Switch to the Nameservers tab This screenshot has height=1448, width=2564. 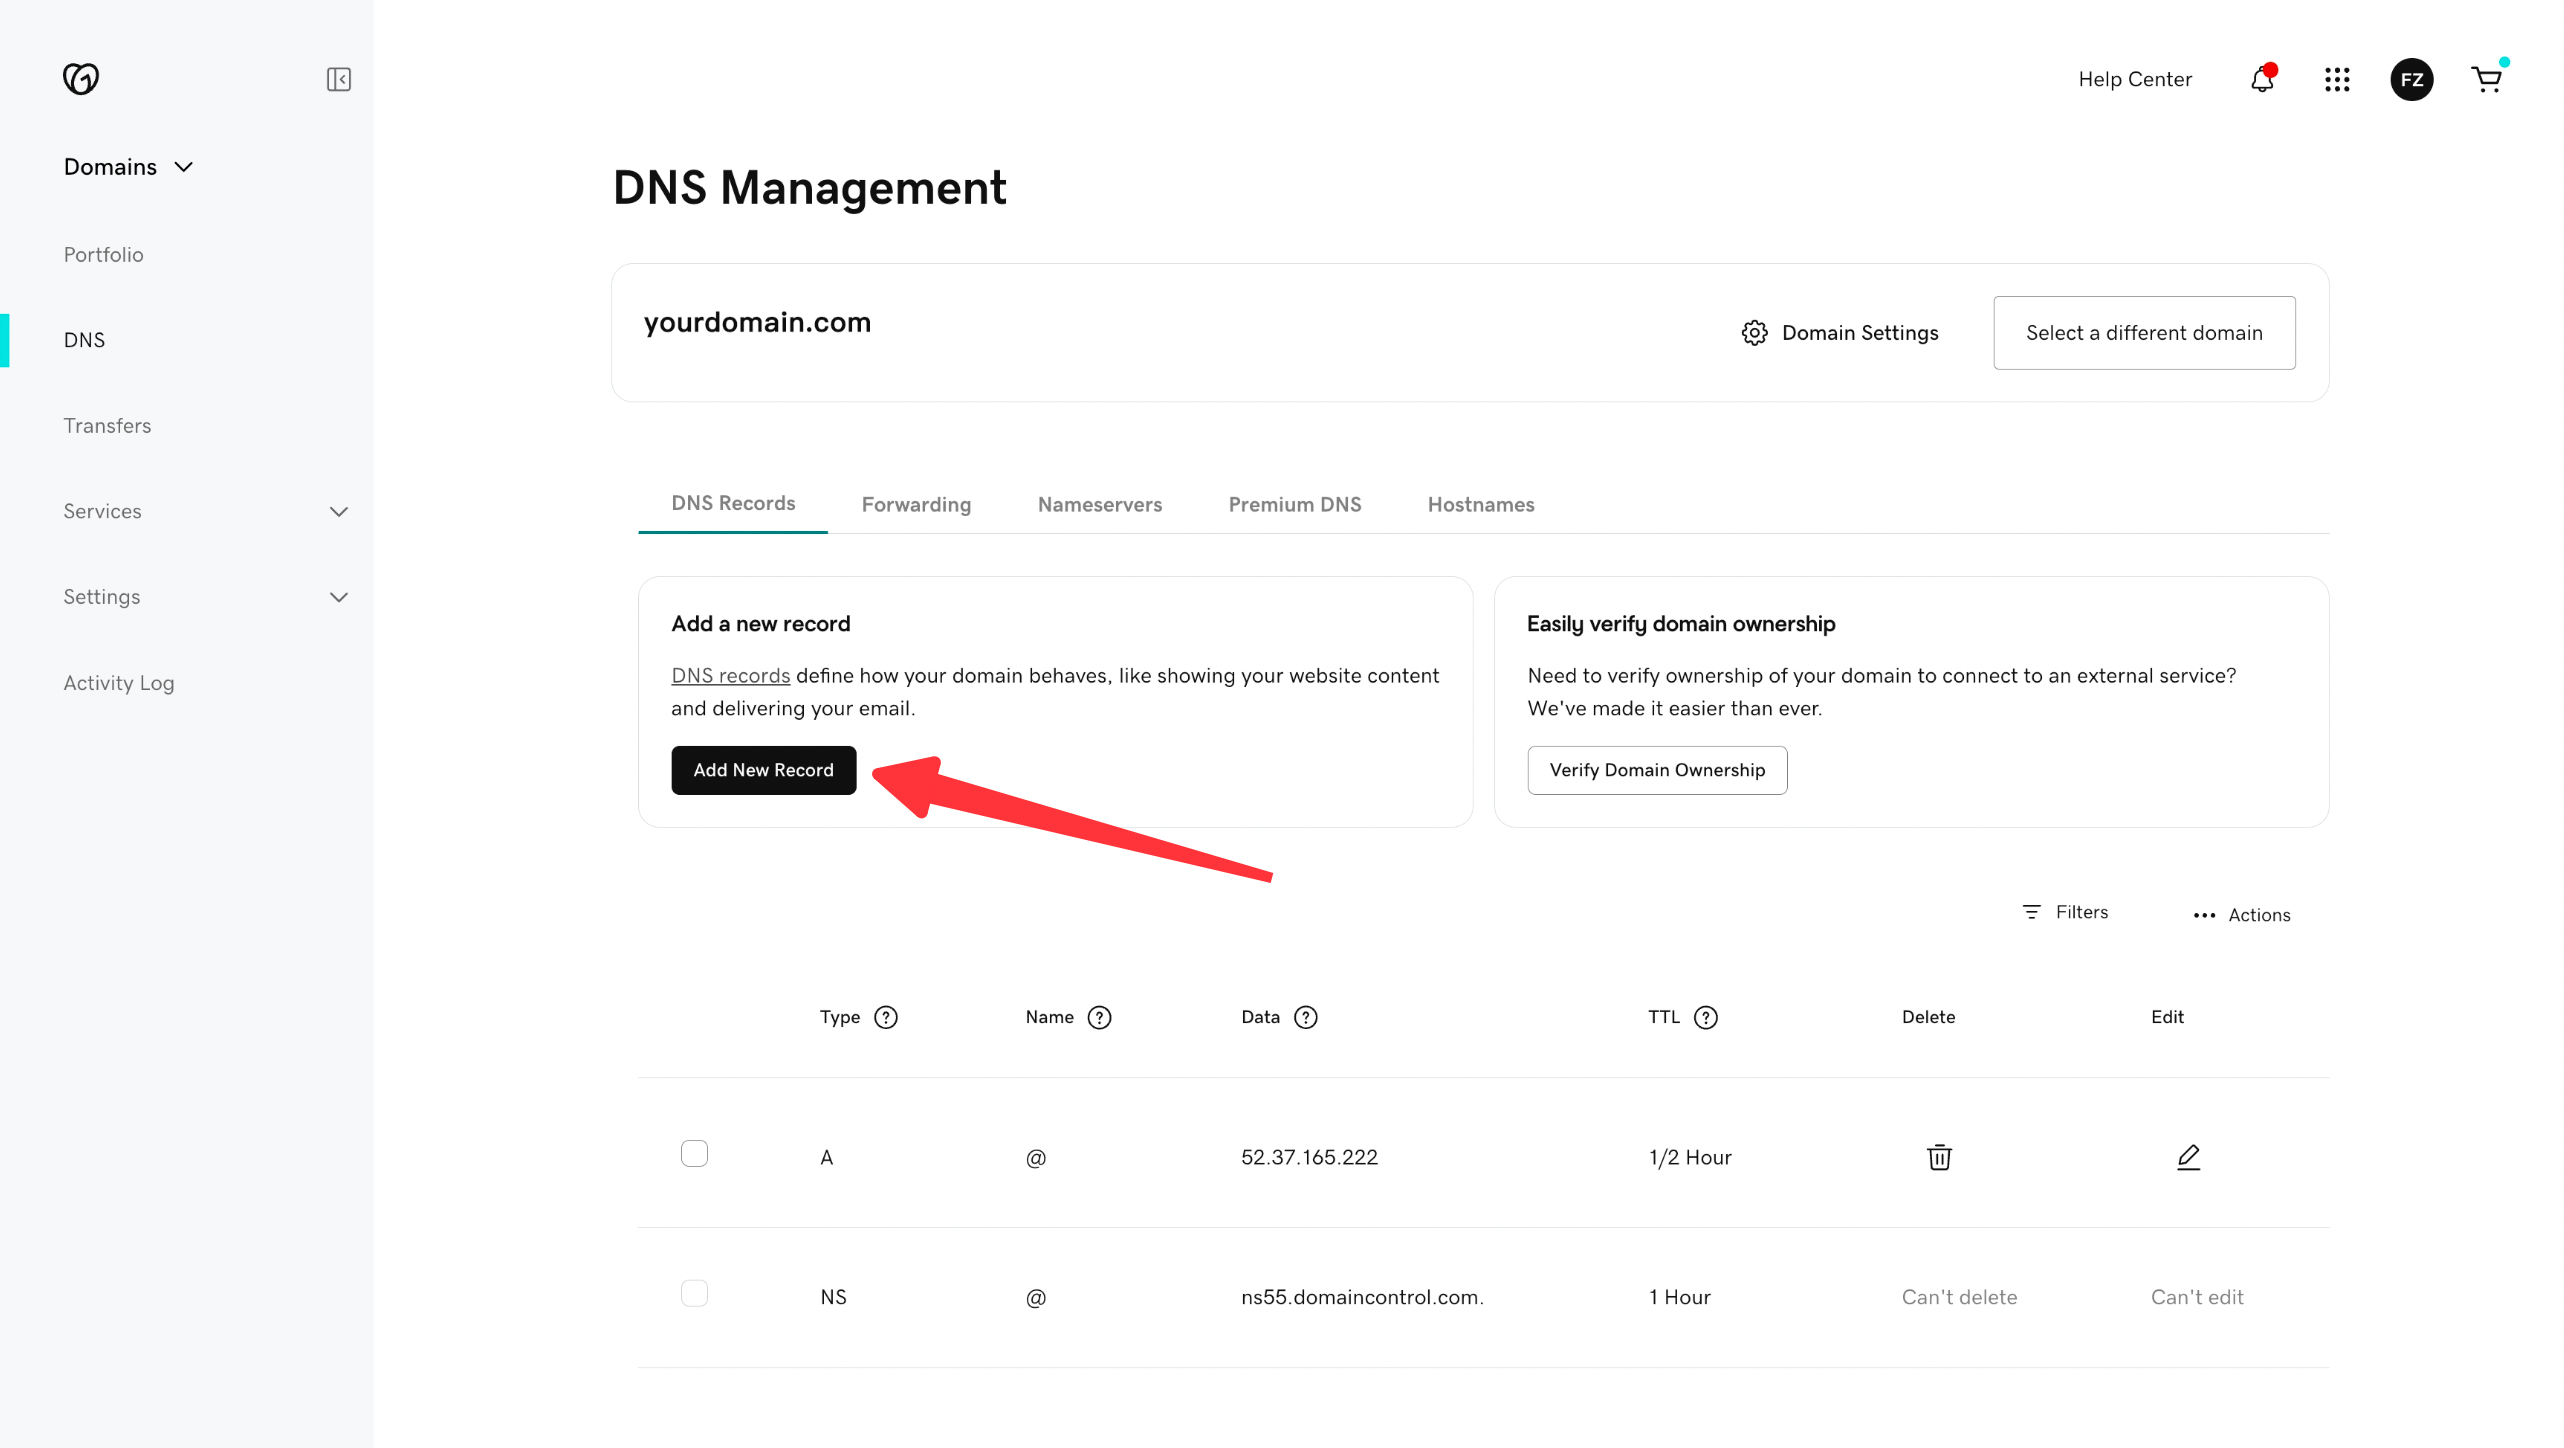pos(1099,504)
